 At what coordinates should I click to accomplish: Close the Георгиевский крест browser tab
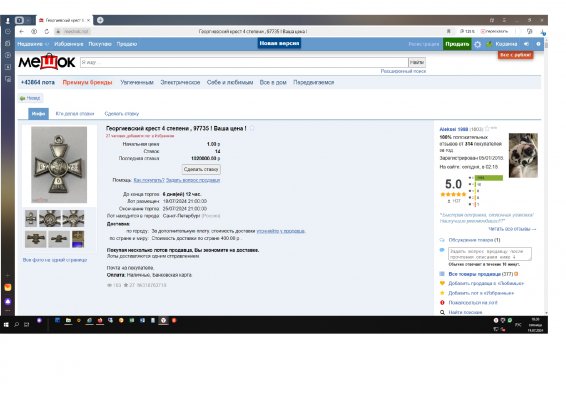point(88,20)
